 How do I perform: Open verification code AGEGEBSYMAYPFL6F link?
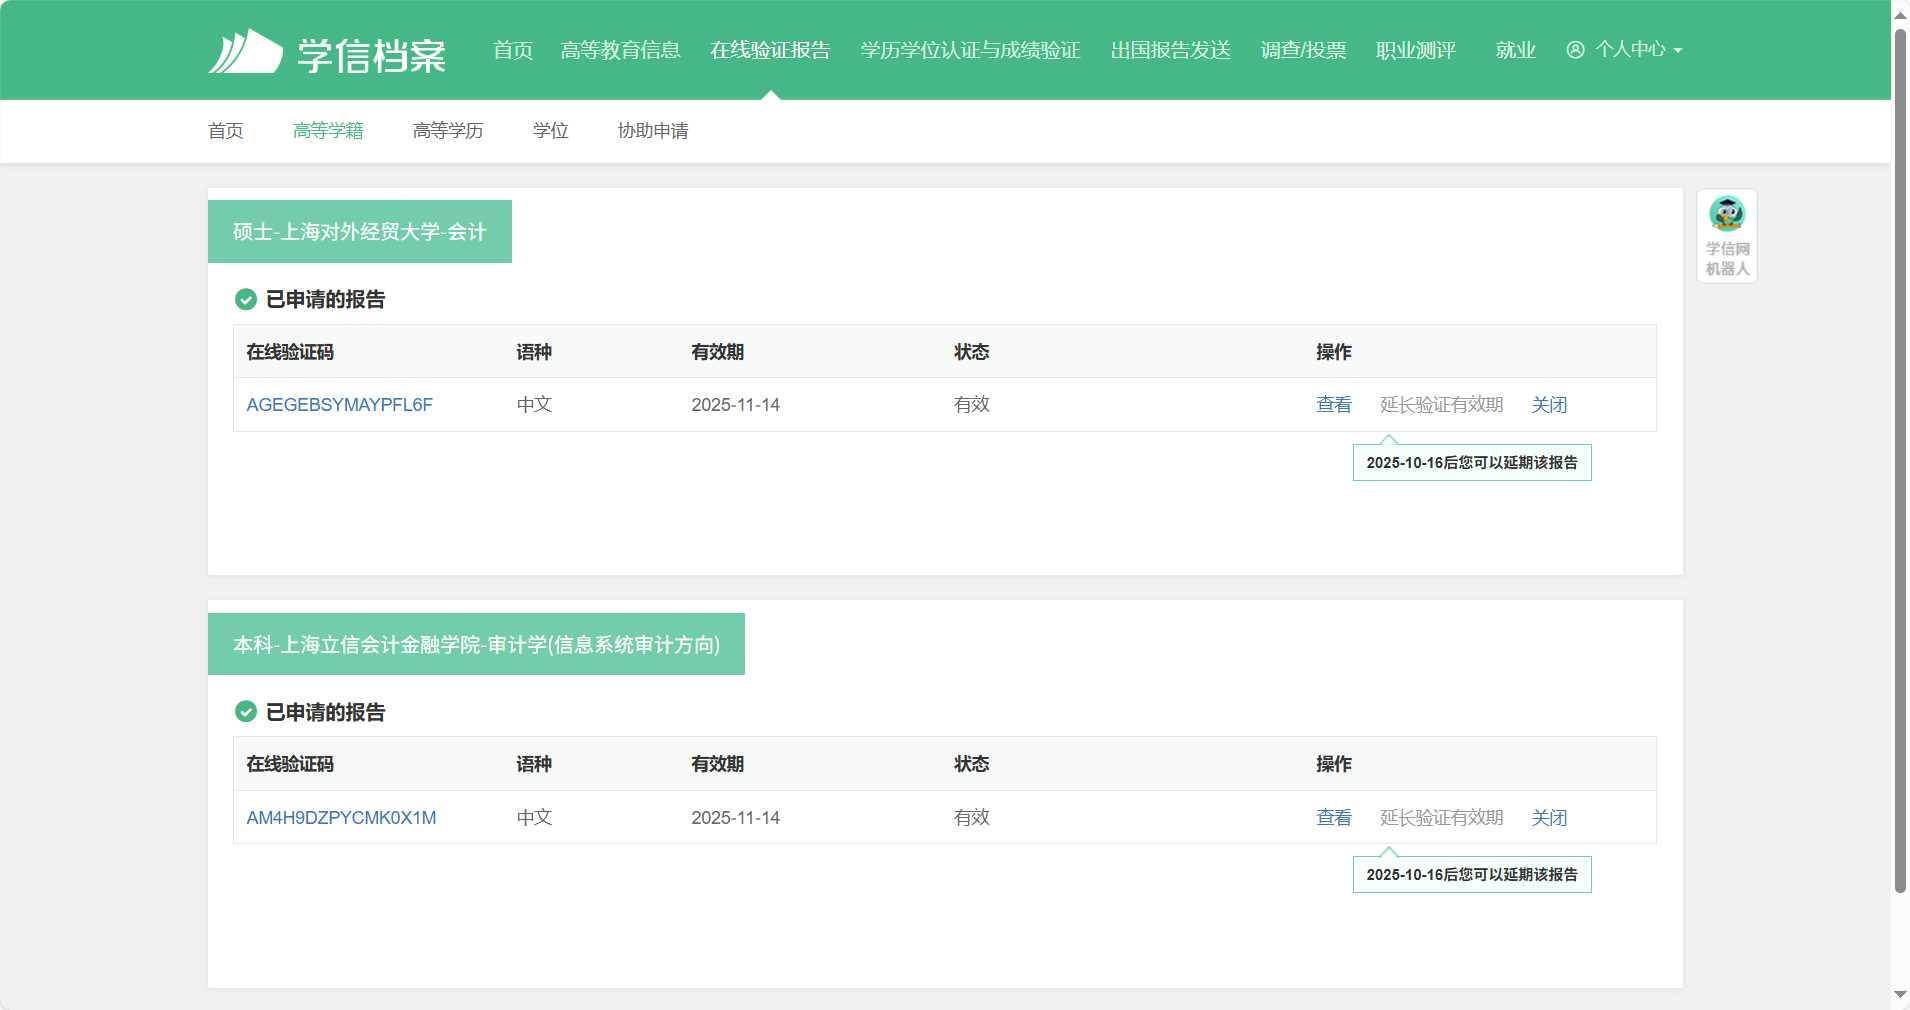tap(339, 405)
